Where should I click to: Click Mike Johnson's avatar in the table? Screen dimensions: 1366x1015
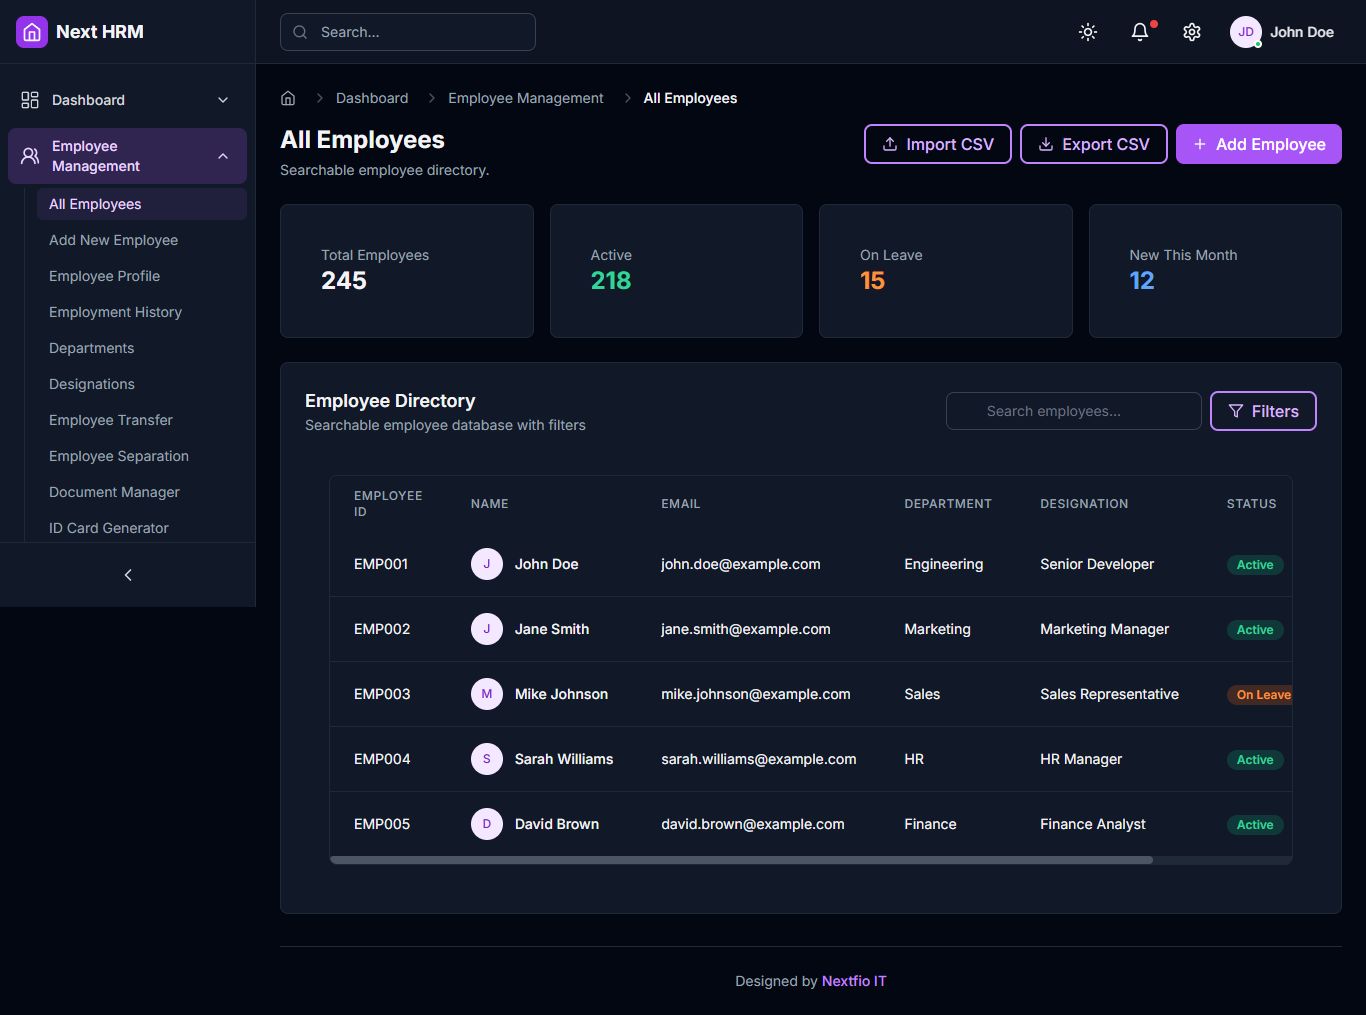[x=487, y=694]
